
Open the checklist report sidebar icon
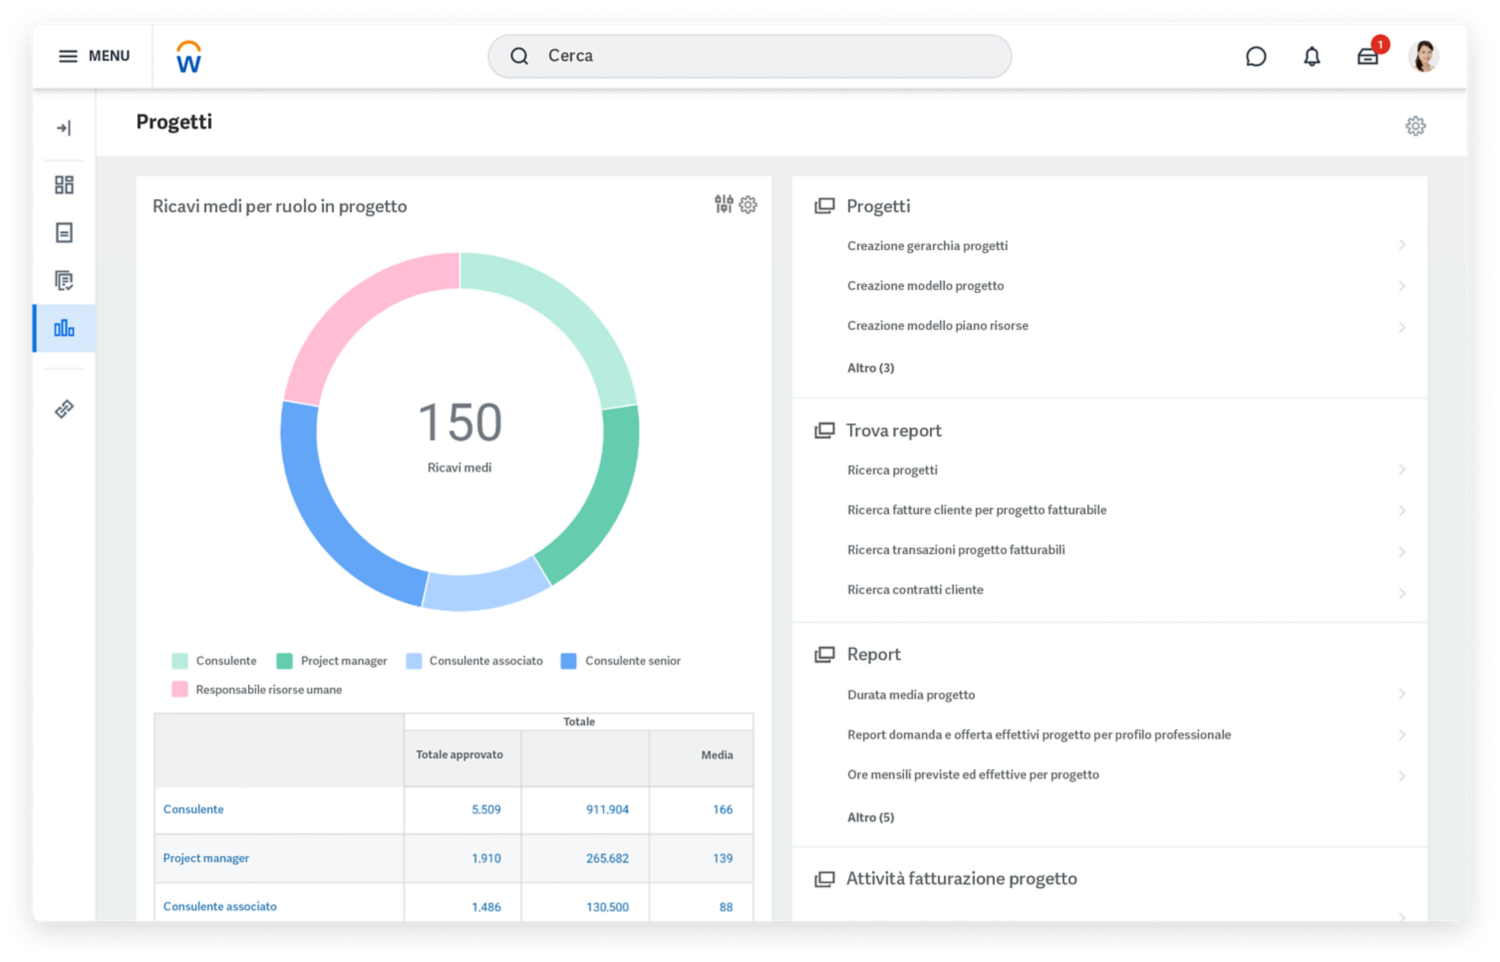pos(64,281)
